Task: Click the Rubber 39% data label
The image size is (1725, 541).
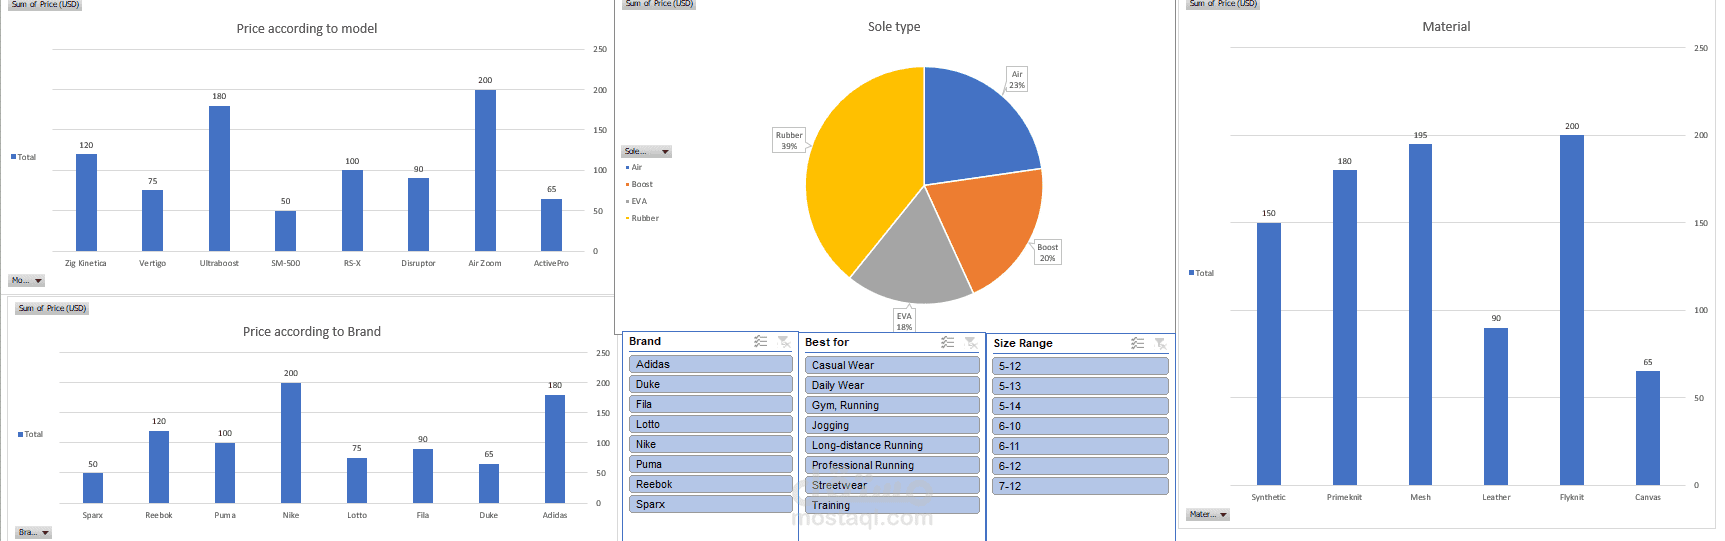Action: [789, 140]
